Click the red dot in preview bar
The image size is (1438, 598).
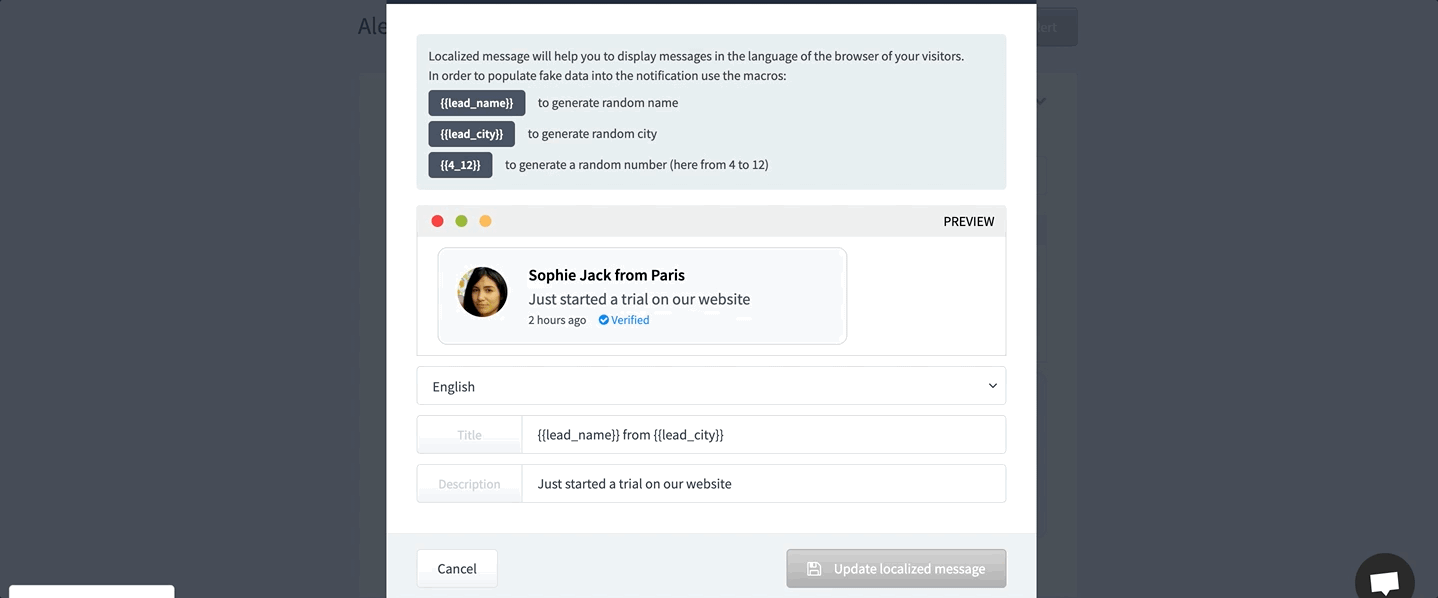coord(437,221)
